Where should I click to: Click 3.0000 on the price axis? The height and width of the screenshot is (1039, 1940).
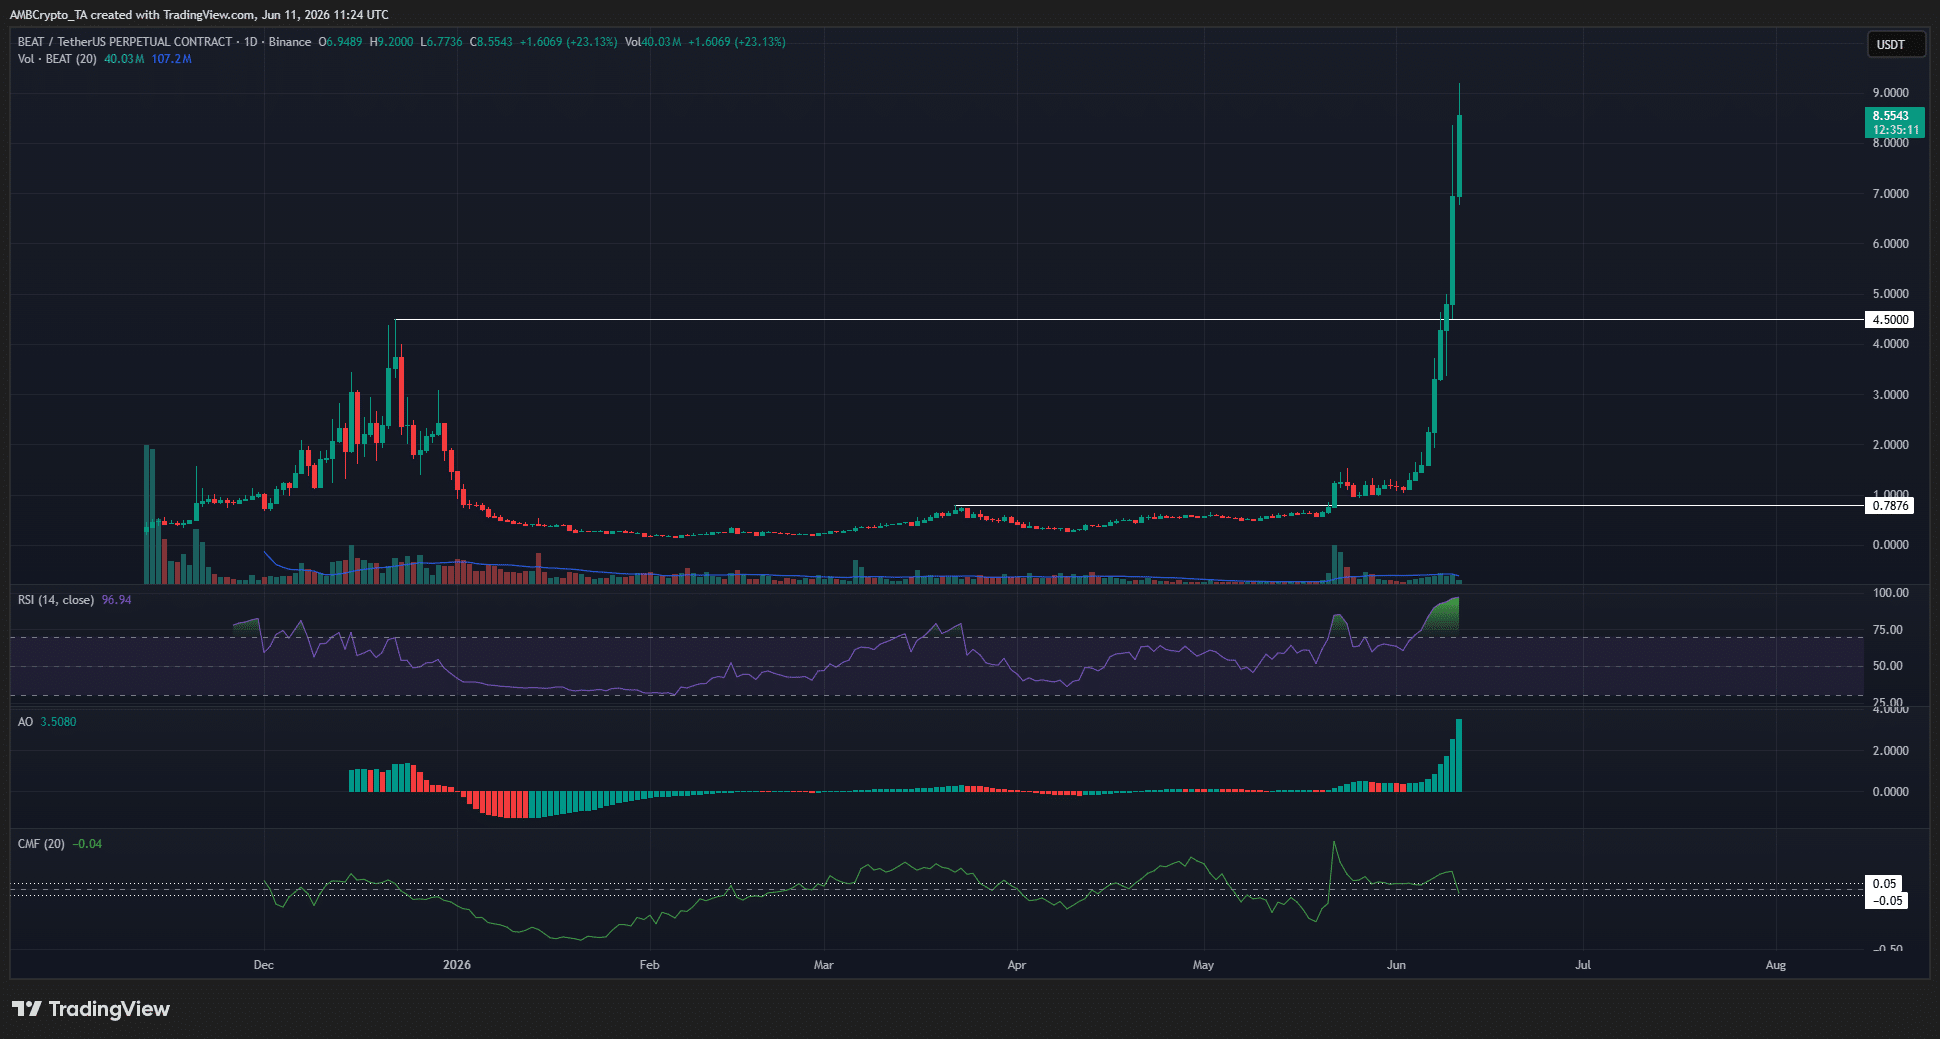tap(1891, 395)
